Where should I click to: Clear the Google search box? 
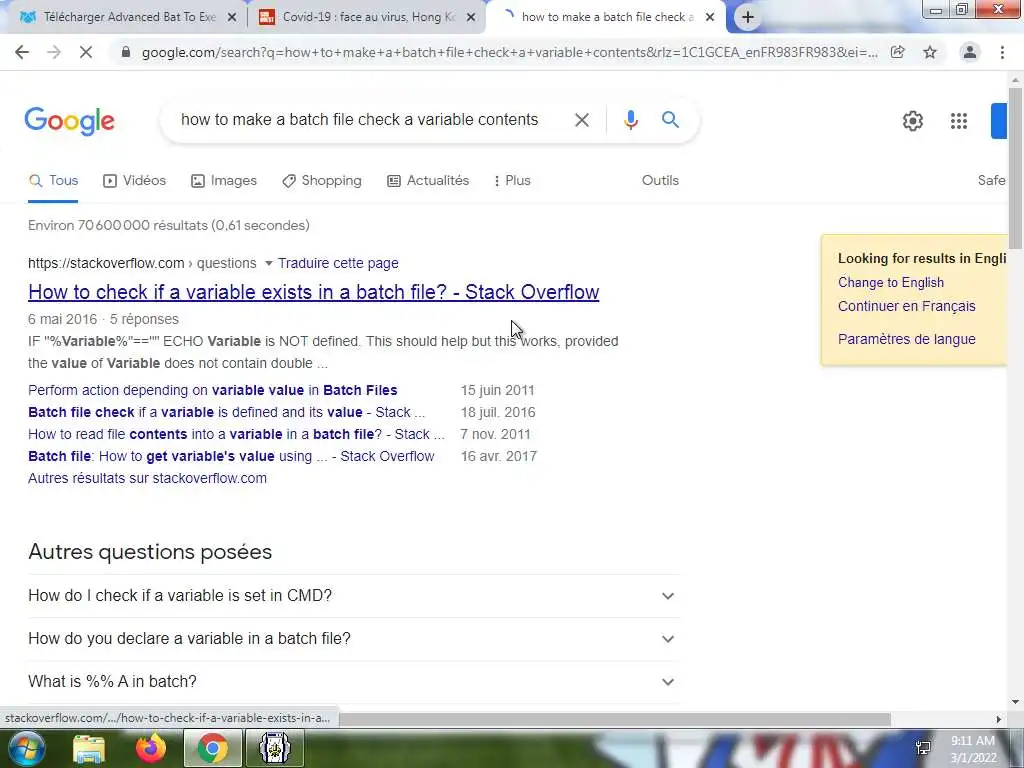click(581, 120)
